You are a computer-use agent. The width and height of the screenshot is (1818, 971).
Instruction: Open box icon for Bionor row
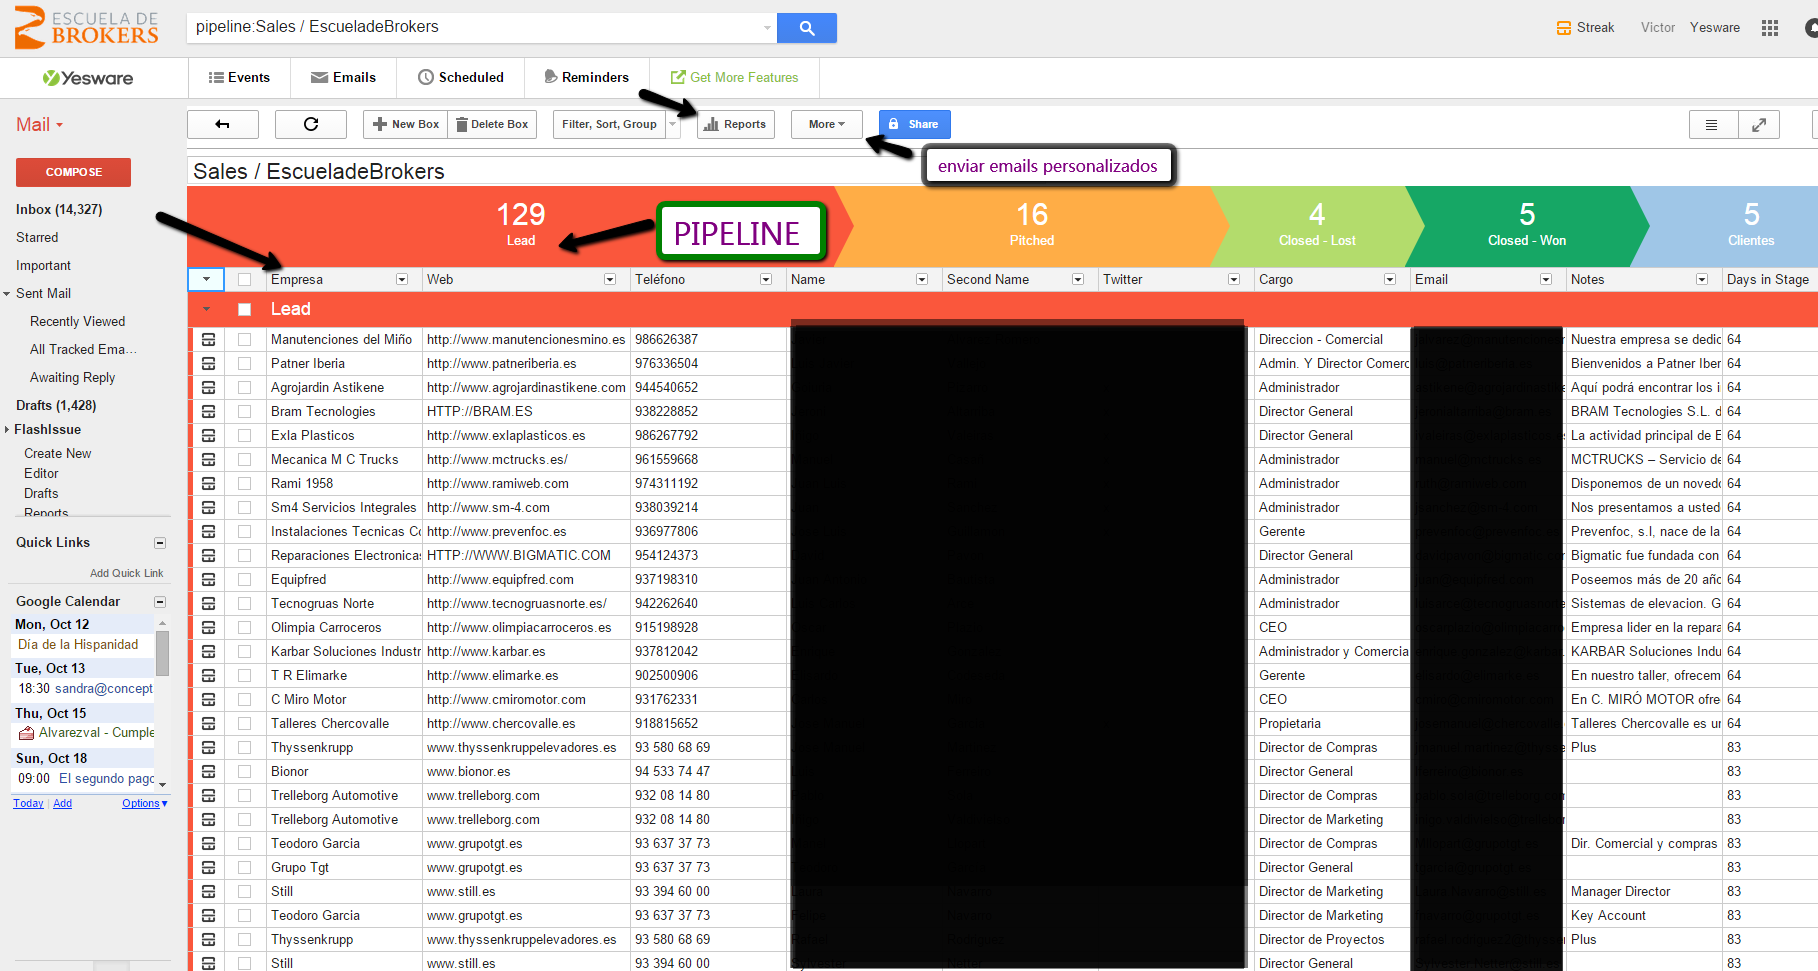(x=208, y=772)
